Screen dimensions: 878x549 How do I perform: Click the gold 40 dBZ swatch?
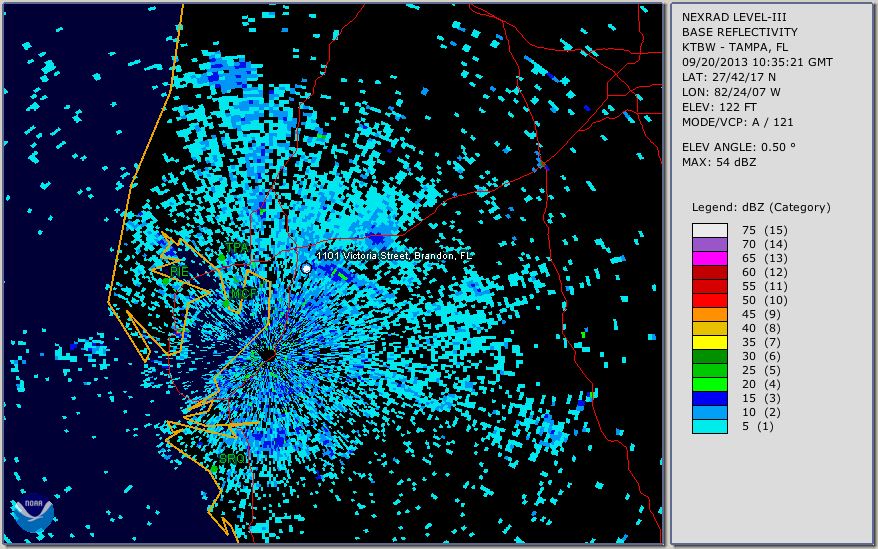pos(709,328)
